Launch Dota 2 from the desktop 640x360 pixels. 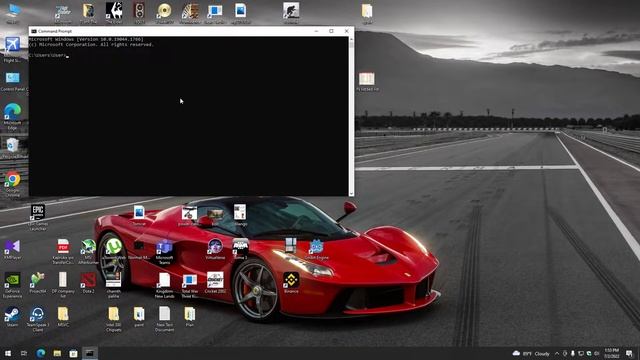click(88, 283)
